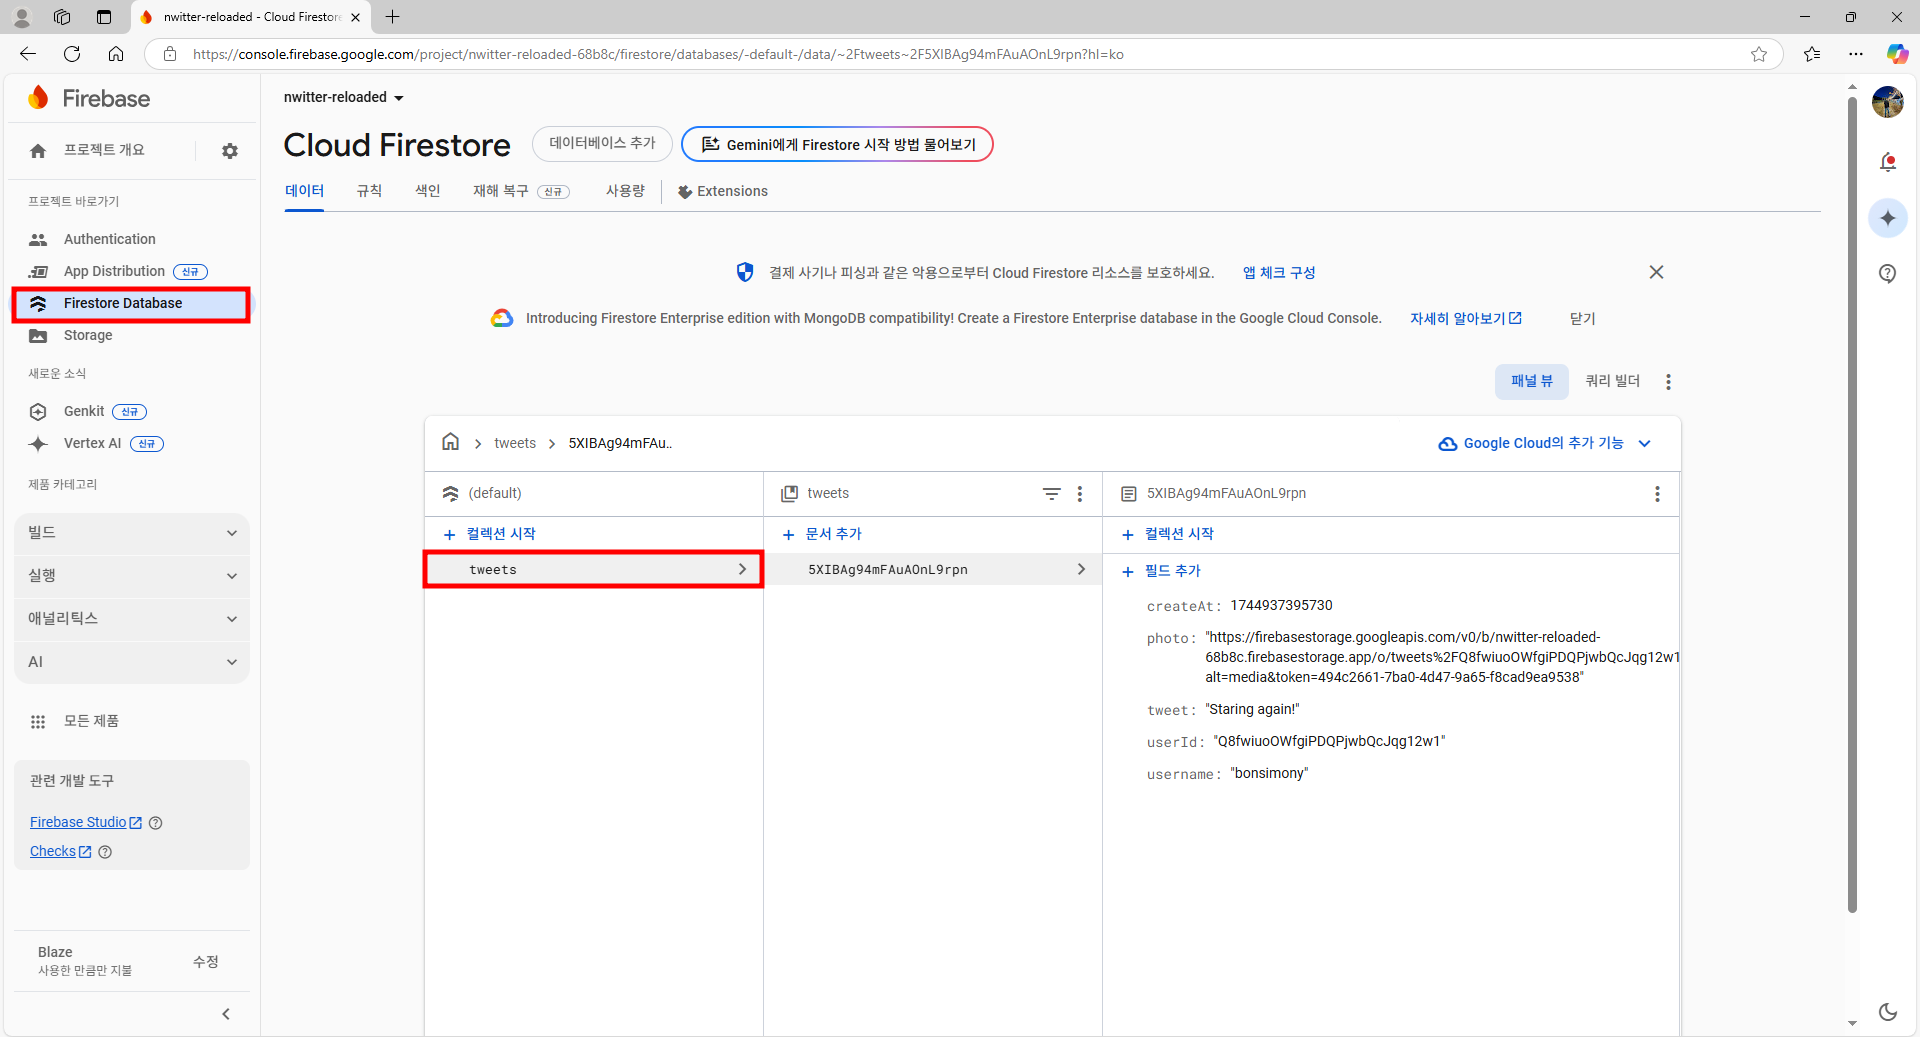
Task: Expand the 빌드 category
Action: pyautogui.click(x=132, y=533)
